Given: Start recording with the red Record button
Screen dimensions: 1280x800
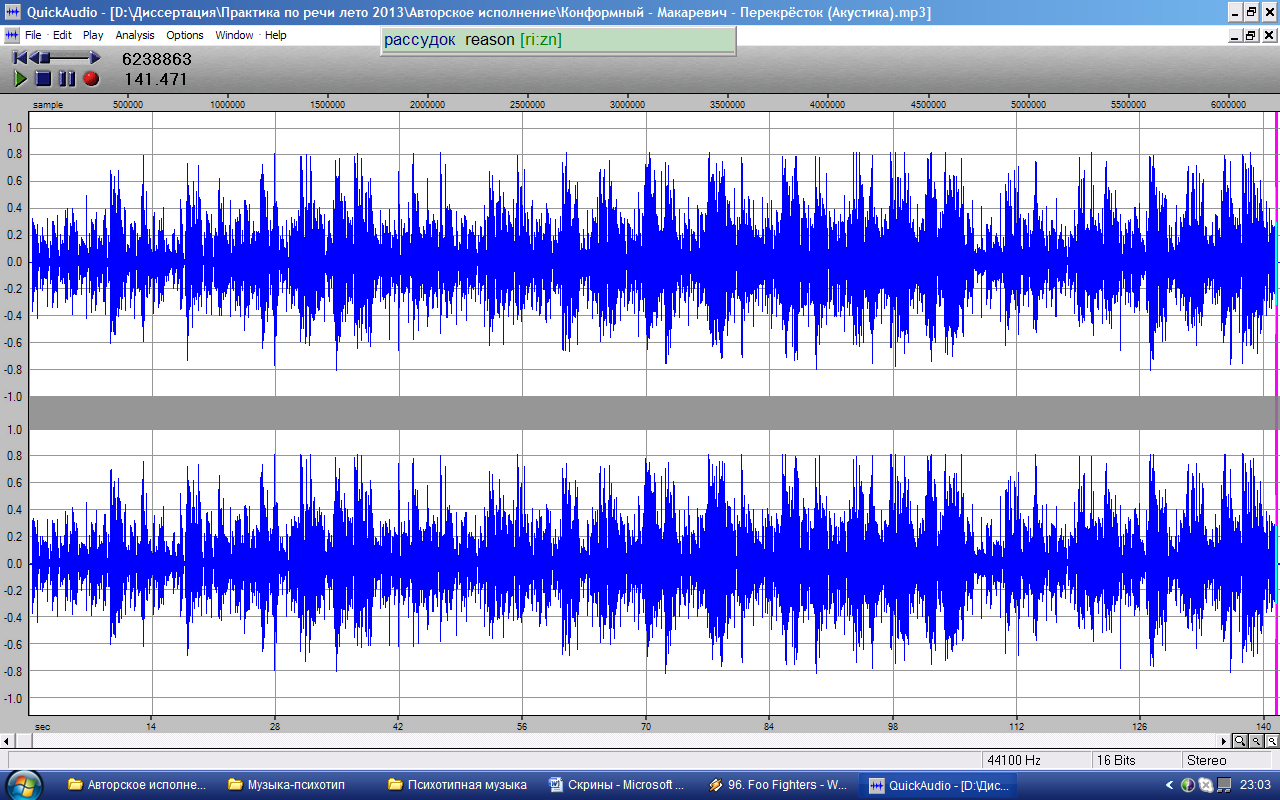Looking at the screenshot, I should tap(91, 78).
